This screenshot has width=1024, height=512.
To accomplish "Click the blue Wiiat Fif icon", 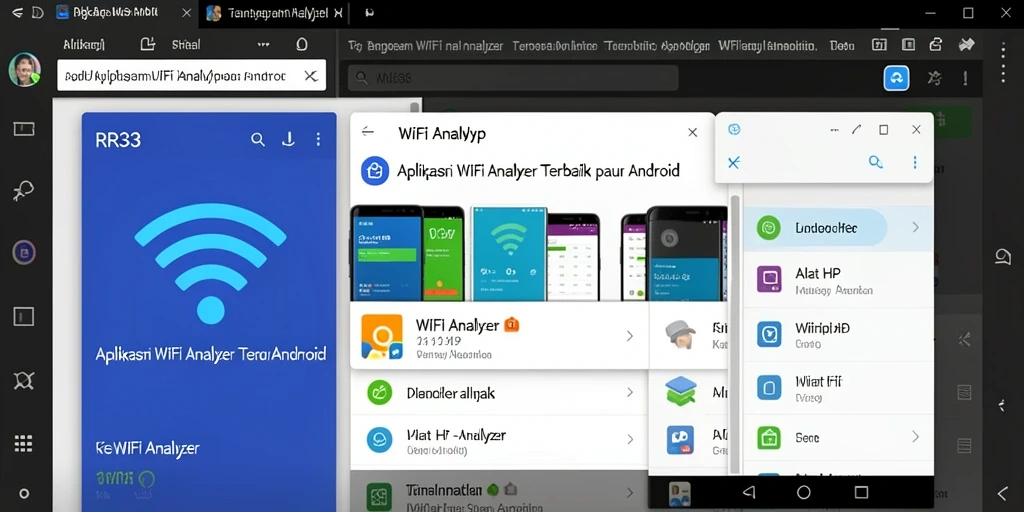I will [x=769, y=387].
